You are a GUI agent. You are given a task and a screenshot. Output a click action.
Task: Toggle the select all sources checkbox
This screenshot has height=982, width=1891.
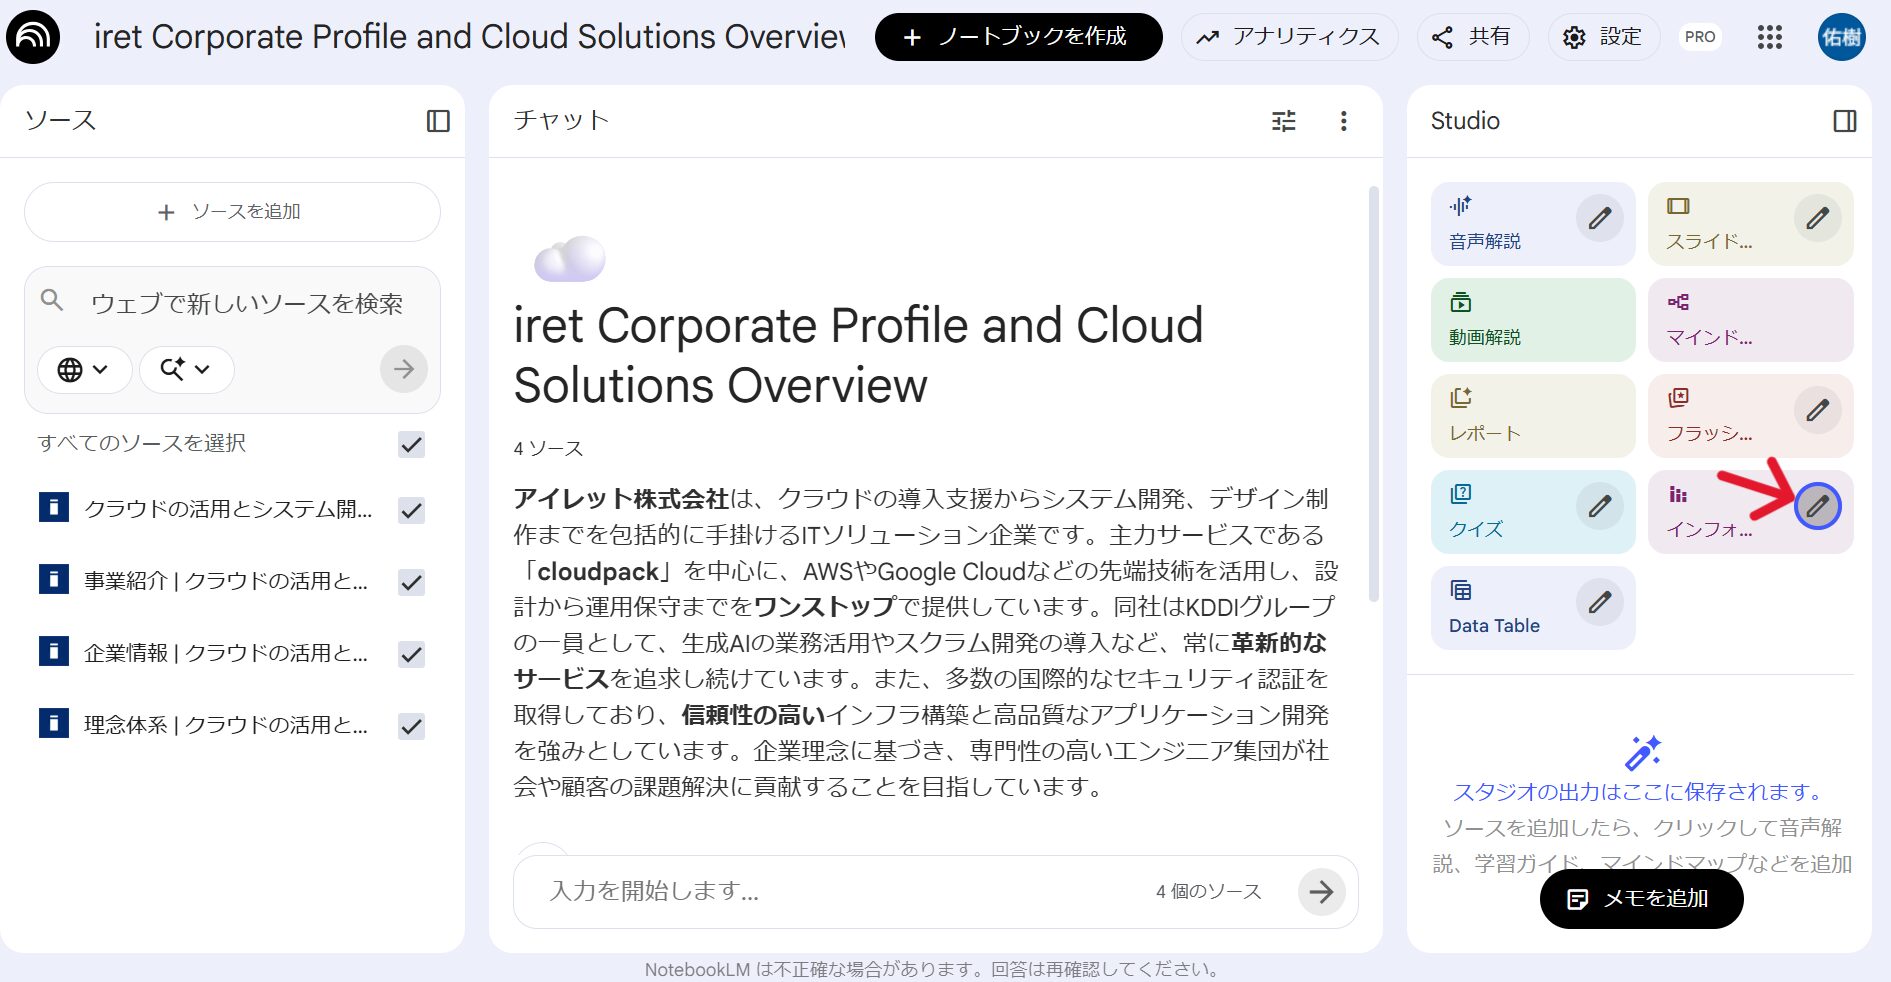(411, 444)
